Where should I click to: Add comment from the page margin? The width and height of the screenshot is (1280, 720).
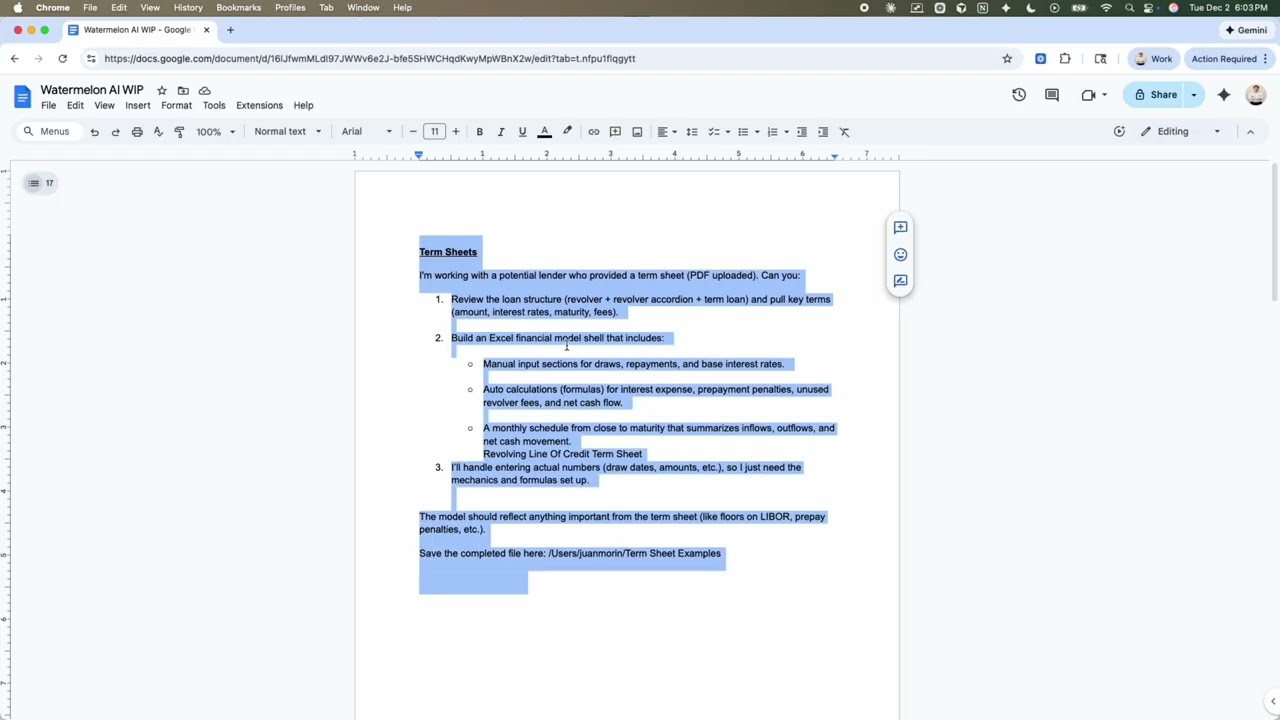point(900,228)
